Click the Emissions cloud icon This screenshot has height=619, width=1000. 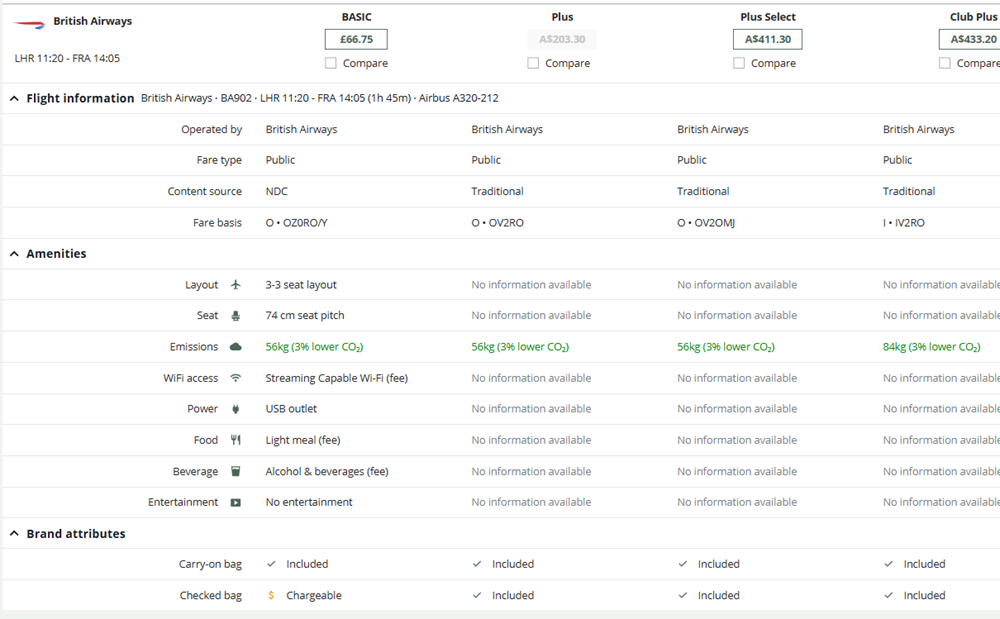pos(236,347)
